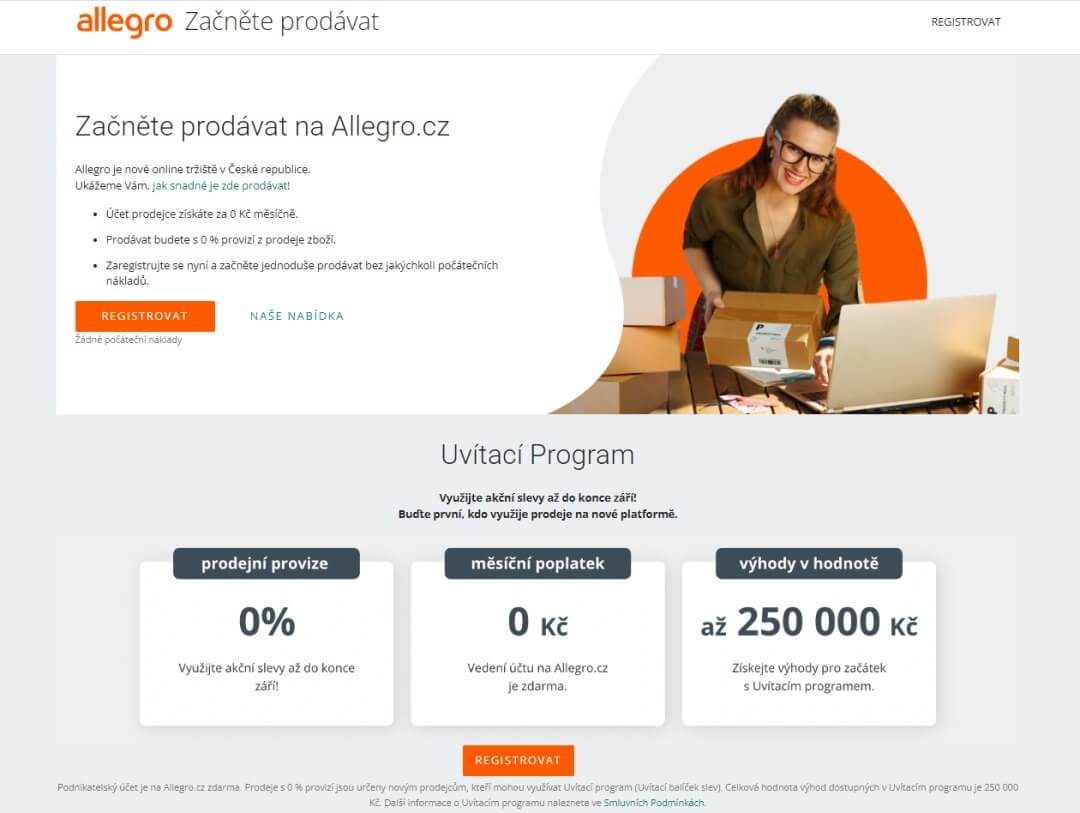
Task: Click 'Začněte prodávat na Allegro.cz' main heading
Action: tap(262, 127)
